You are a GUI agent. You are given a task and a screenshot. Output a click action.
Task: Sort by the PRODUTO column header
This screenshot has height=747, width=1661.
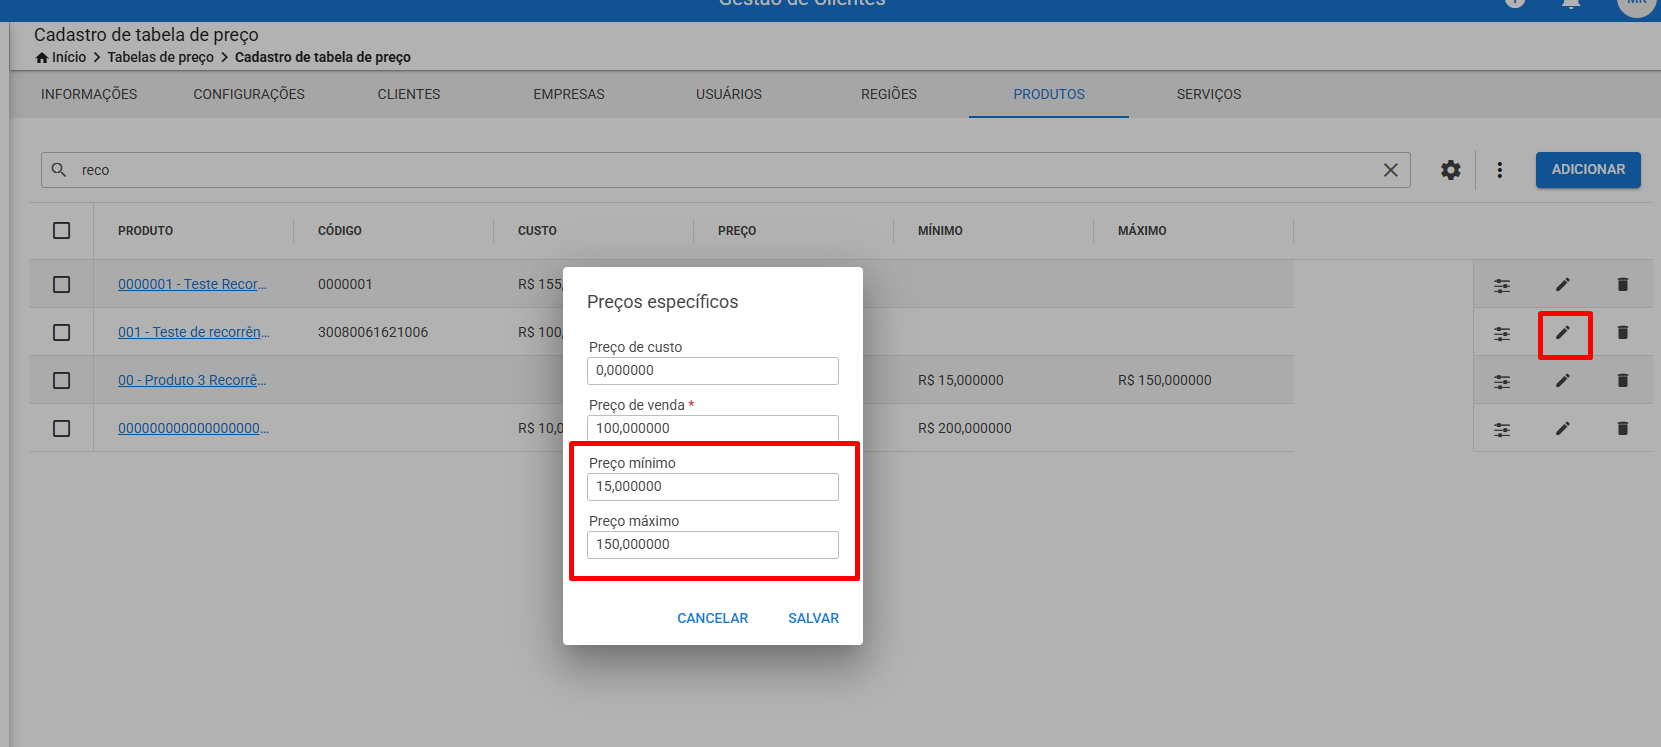[x=146, y=231]
